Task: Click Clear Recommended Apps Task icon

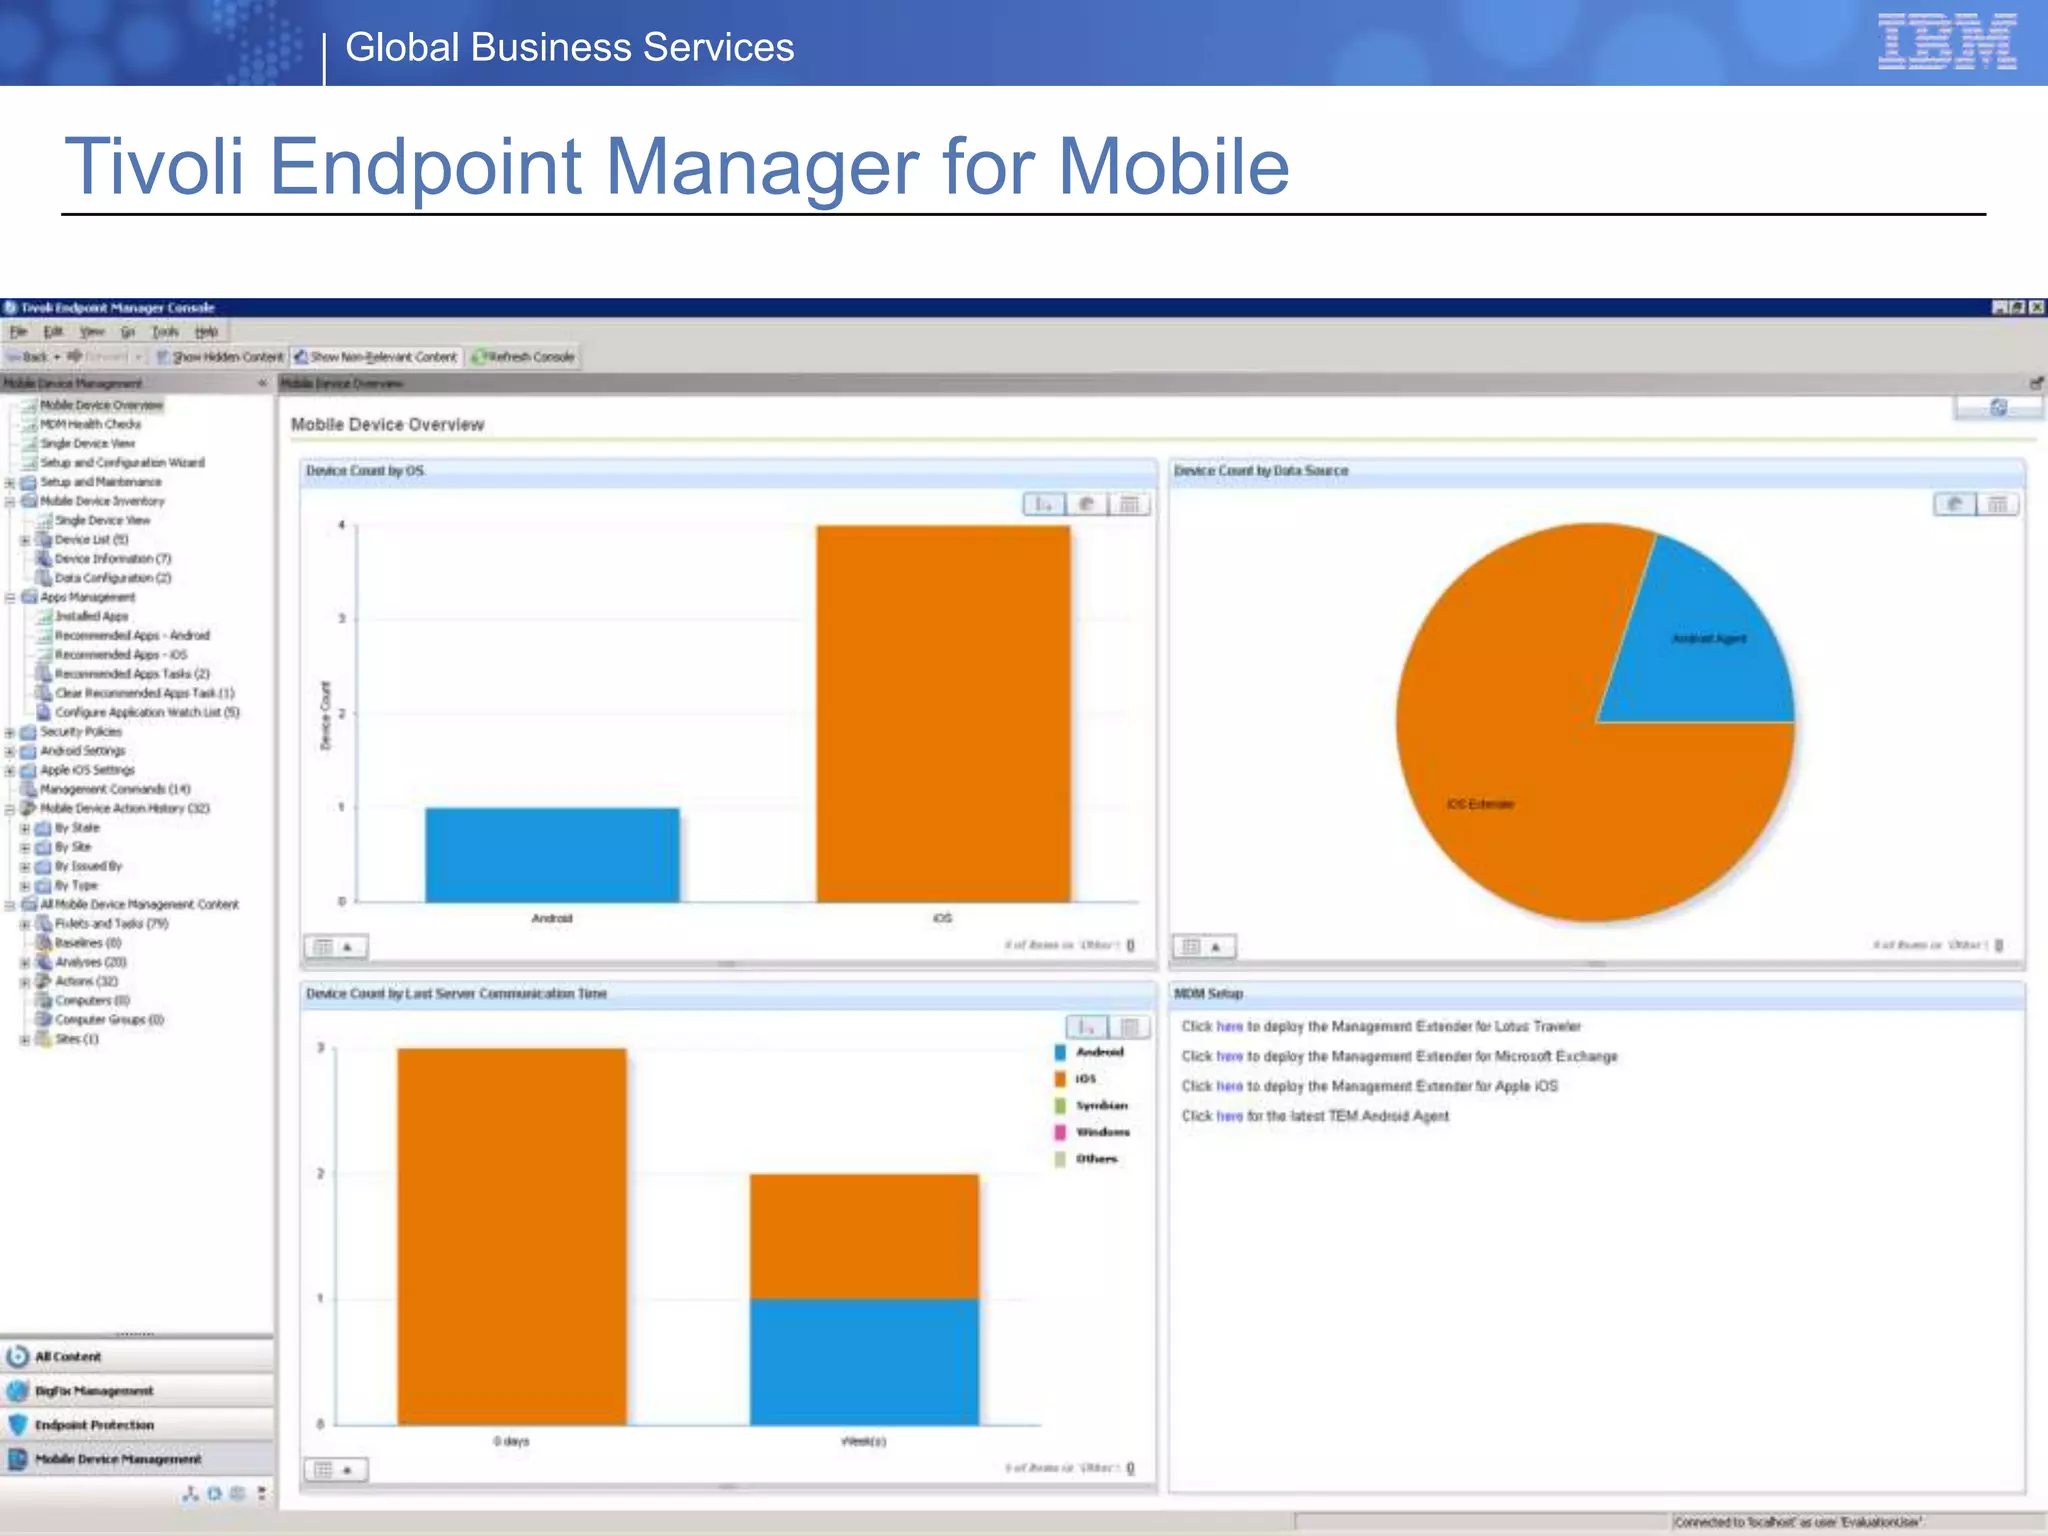Action: [x=44, y=693]
